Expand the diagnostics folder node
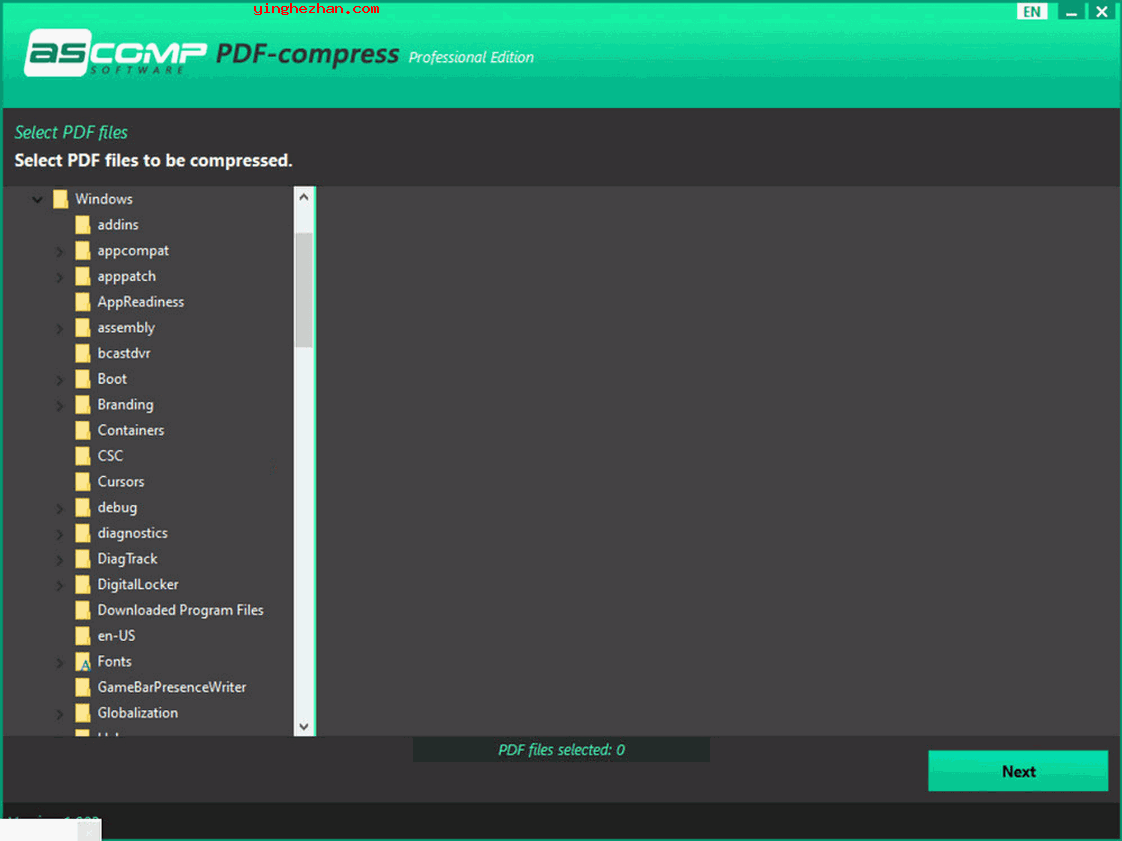1122x841 pixels. coord(60,534)
